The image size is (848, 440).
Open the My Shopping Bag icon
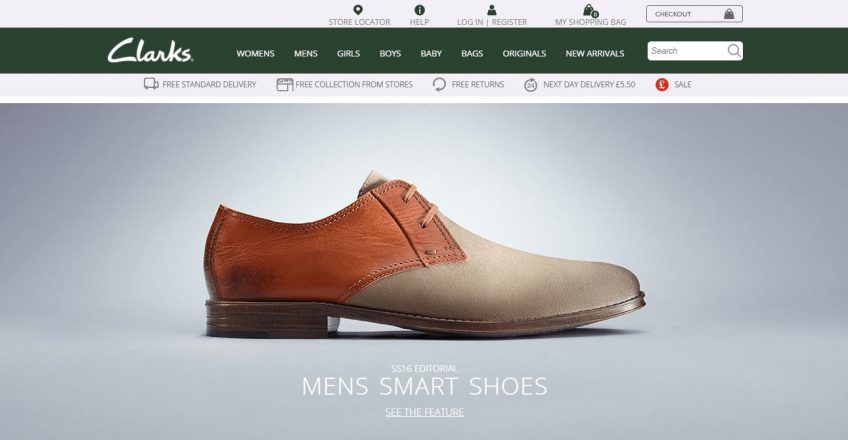589,11
